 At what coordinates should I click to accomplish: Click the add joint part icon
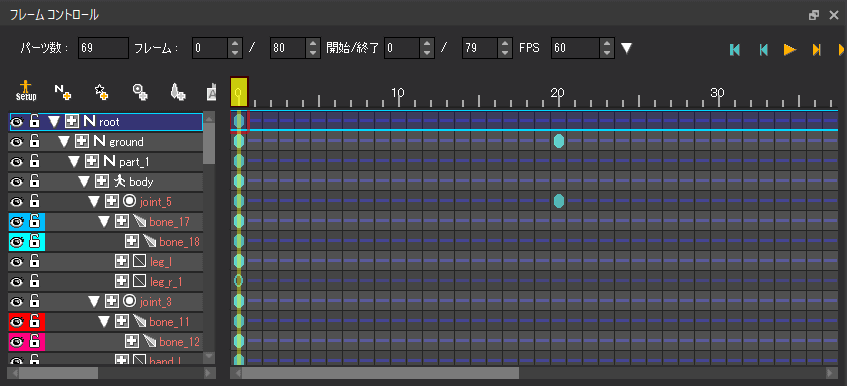point(140,92)
